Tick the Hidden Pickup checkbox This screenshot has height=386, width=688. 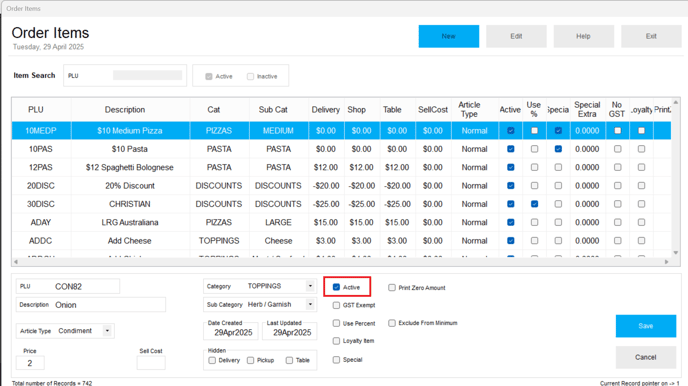pos(250,360)
